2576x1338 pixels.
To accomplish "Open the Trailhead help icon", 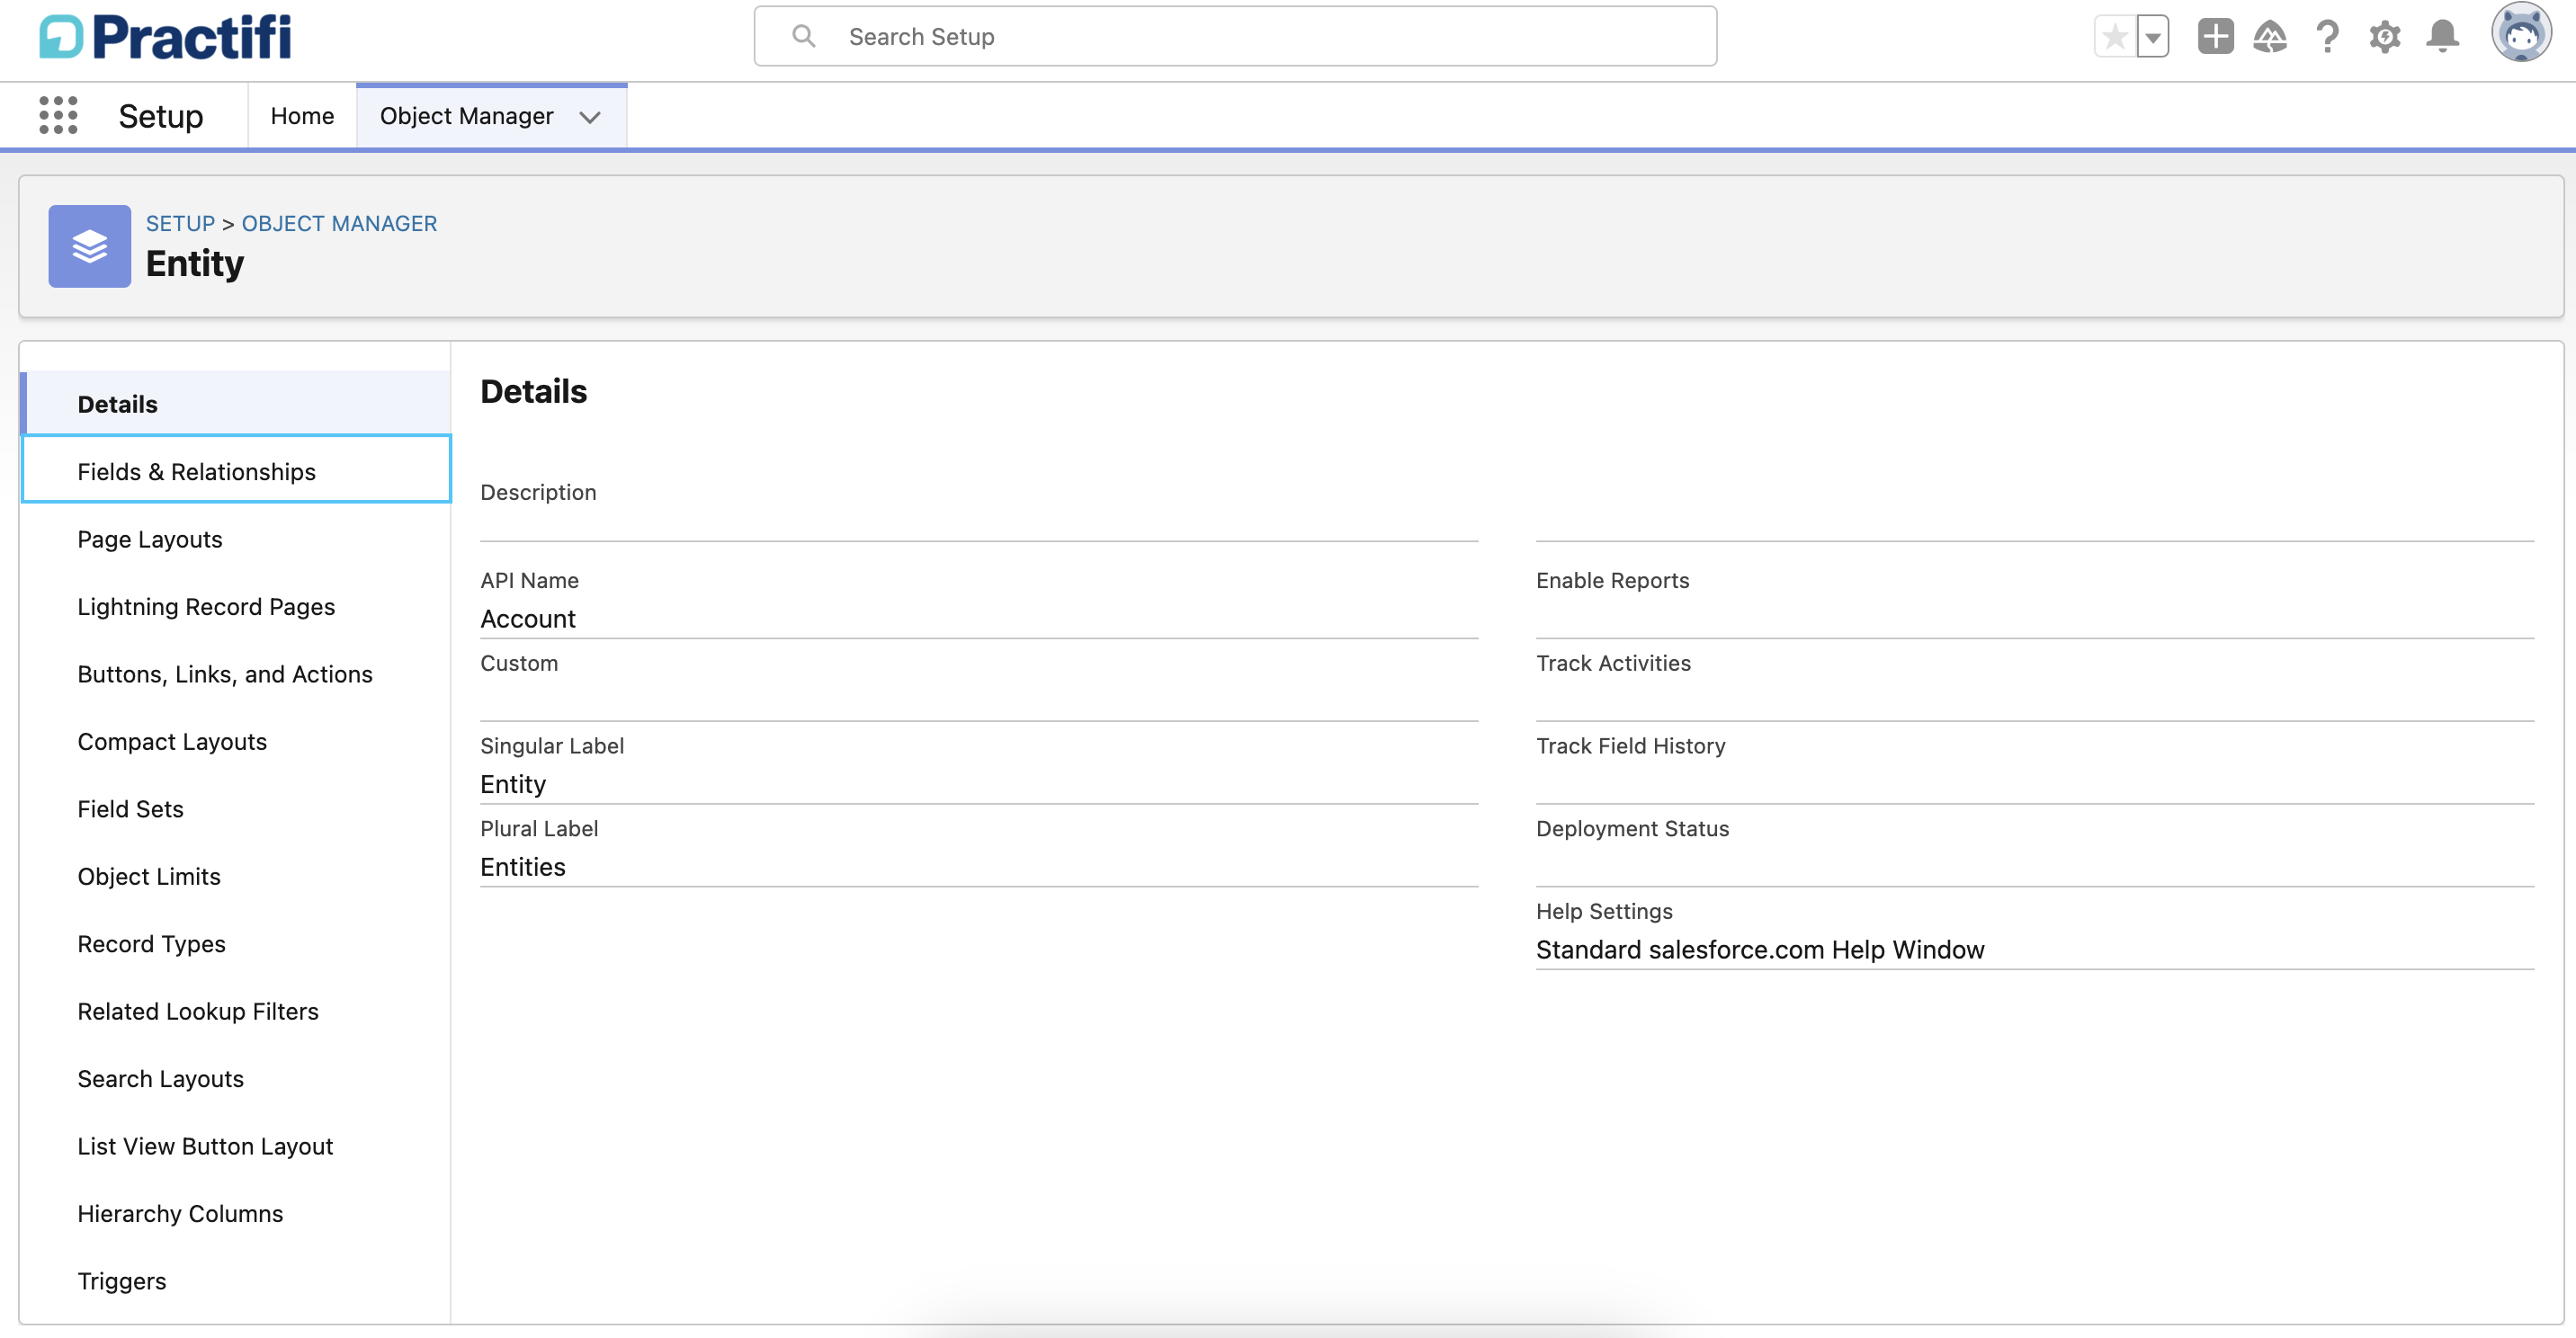I will [x=2270, y=36].
